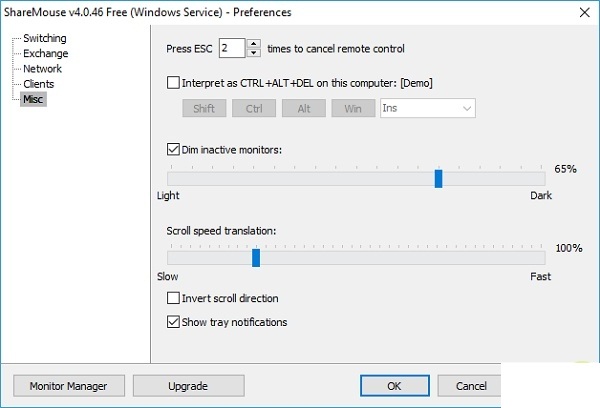
Task: Go to Network settings
Action: tap(43, 69)
